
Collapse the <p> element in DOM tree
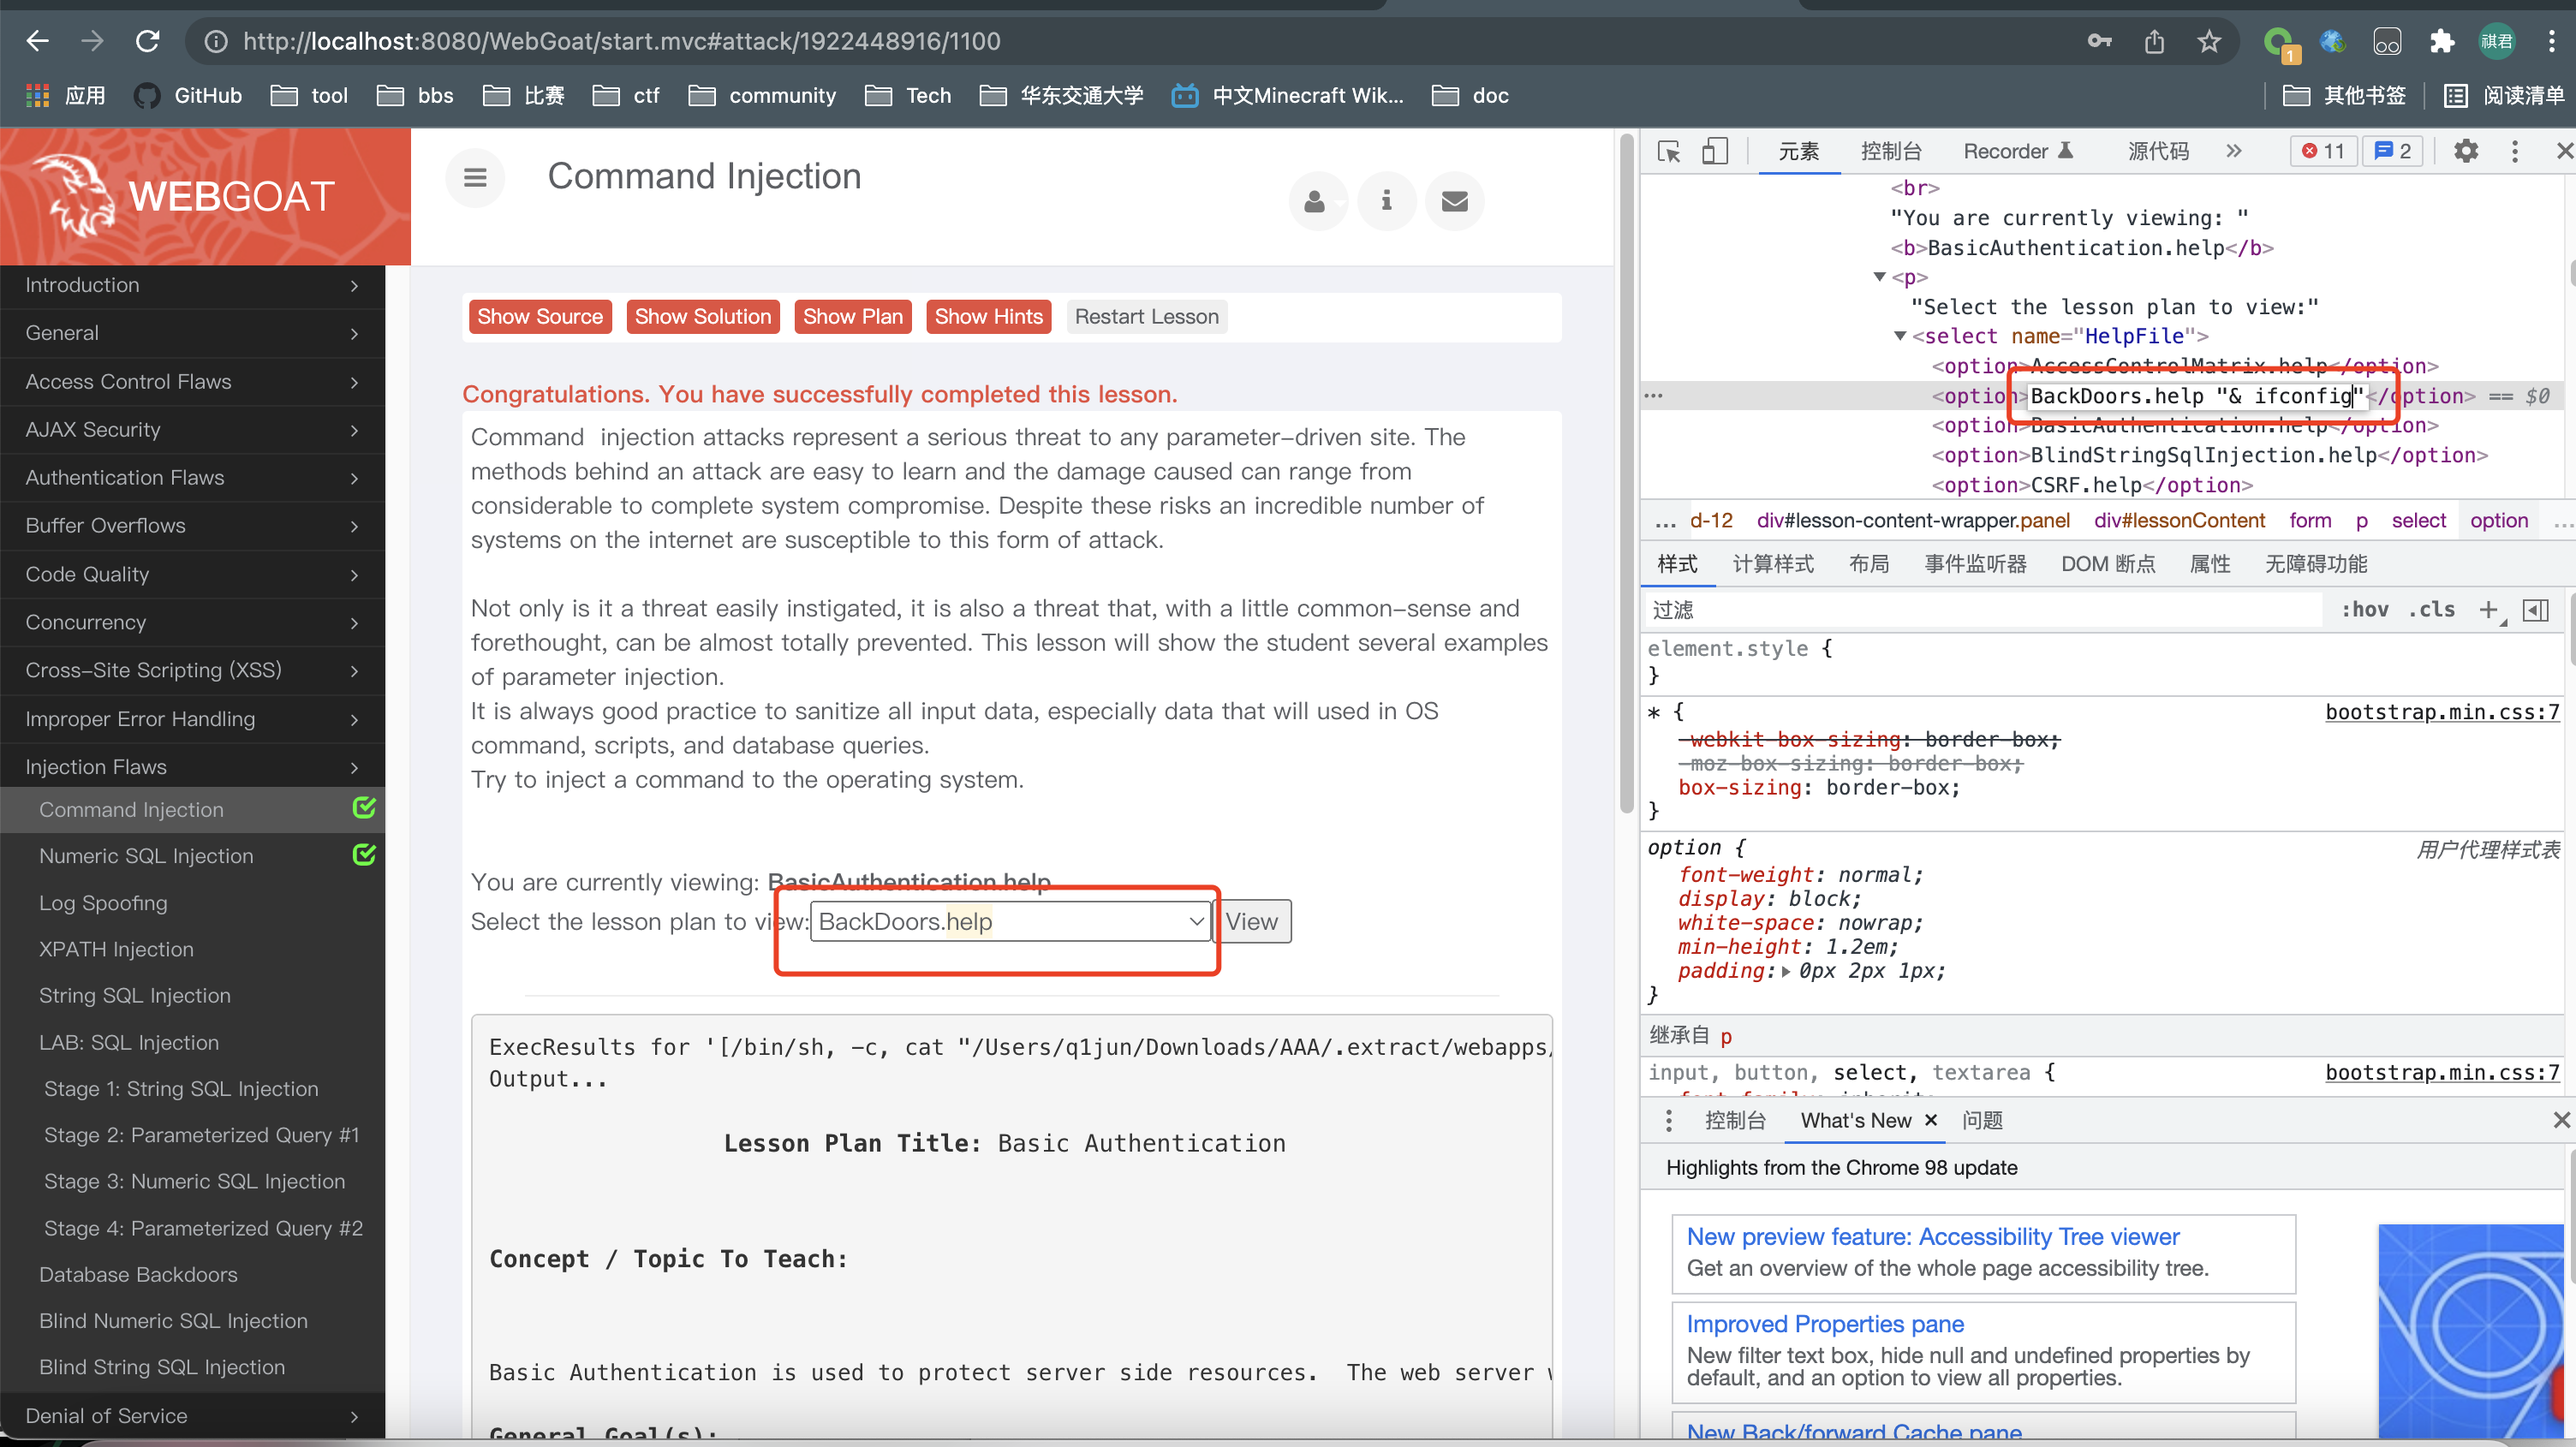[1879, 277]
